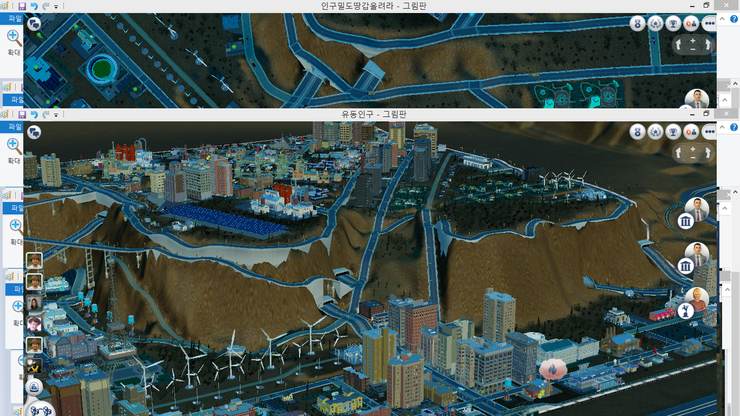Open quick access dropdown in 유동인구 window
The width and height of the screenshot is (740, 416).
click(x=56, y=115)
